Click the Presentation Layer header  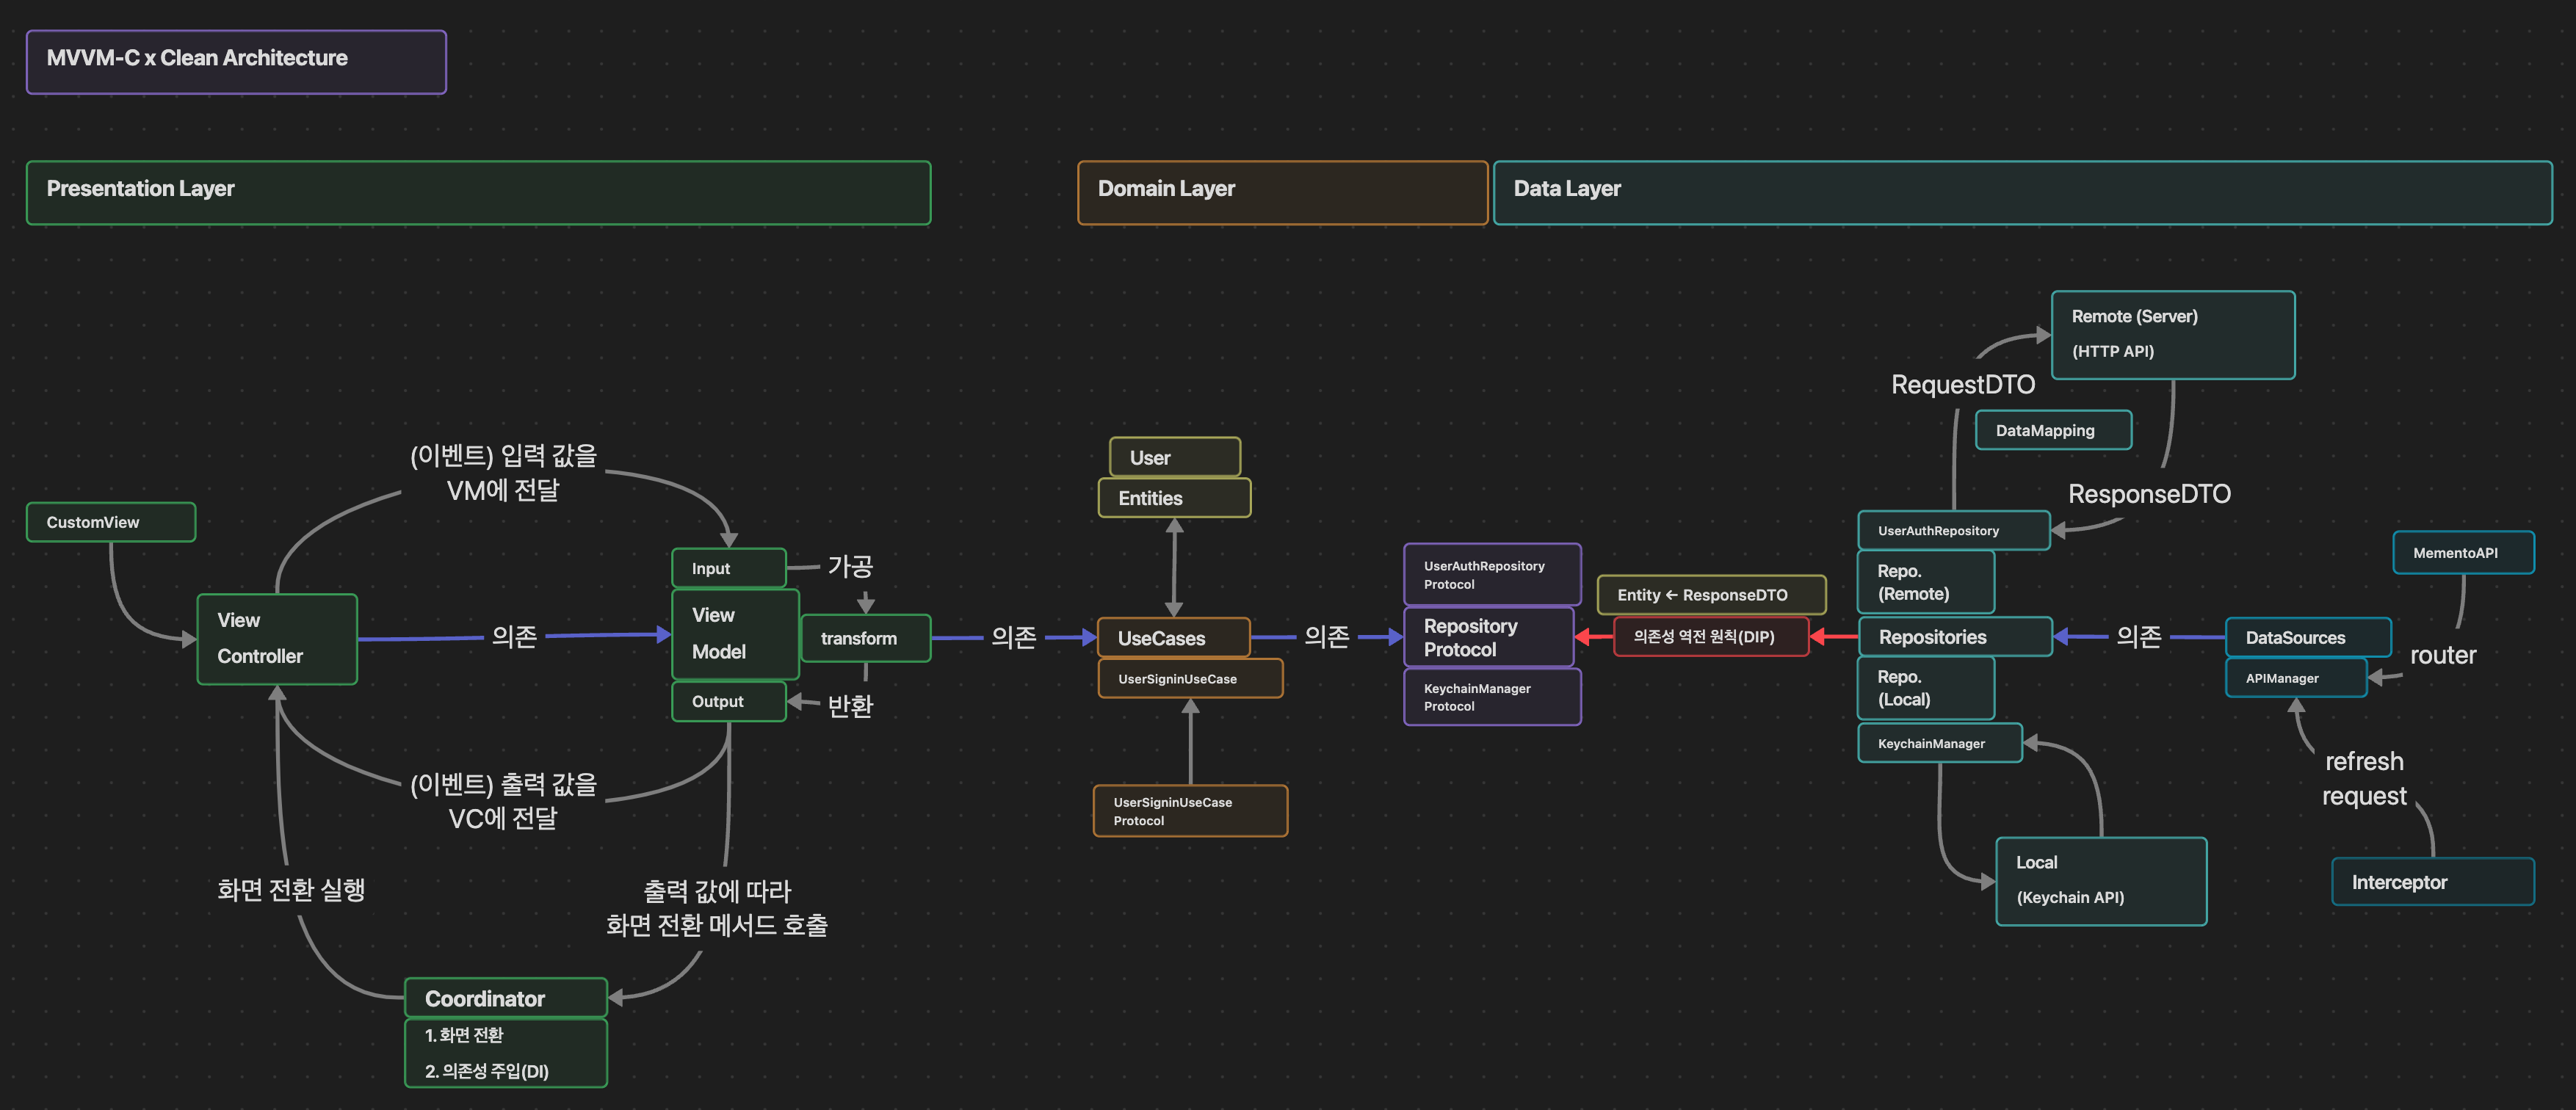478,192
